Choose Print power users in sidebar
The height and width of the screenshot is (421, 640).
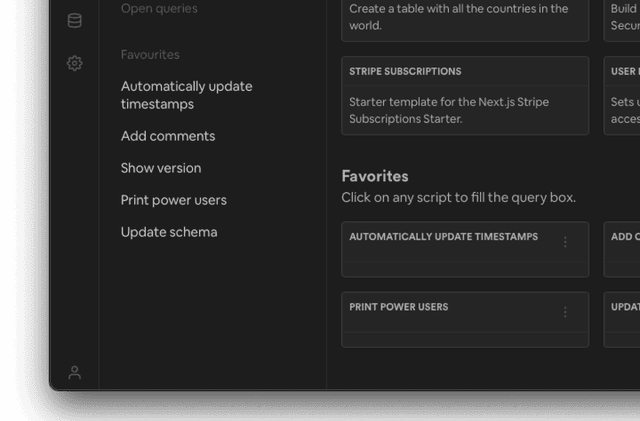[x=174, y=200]
